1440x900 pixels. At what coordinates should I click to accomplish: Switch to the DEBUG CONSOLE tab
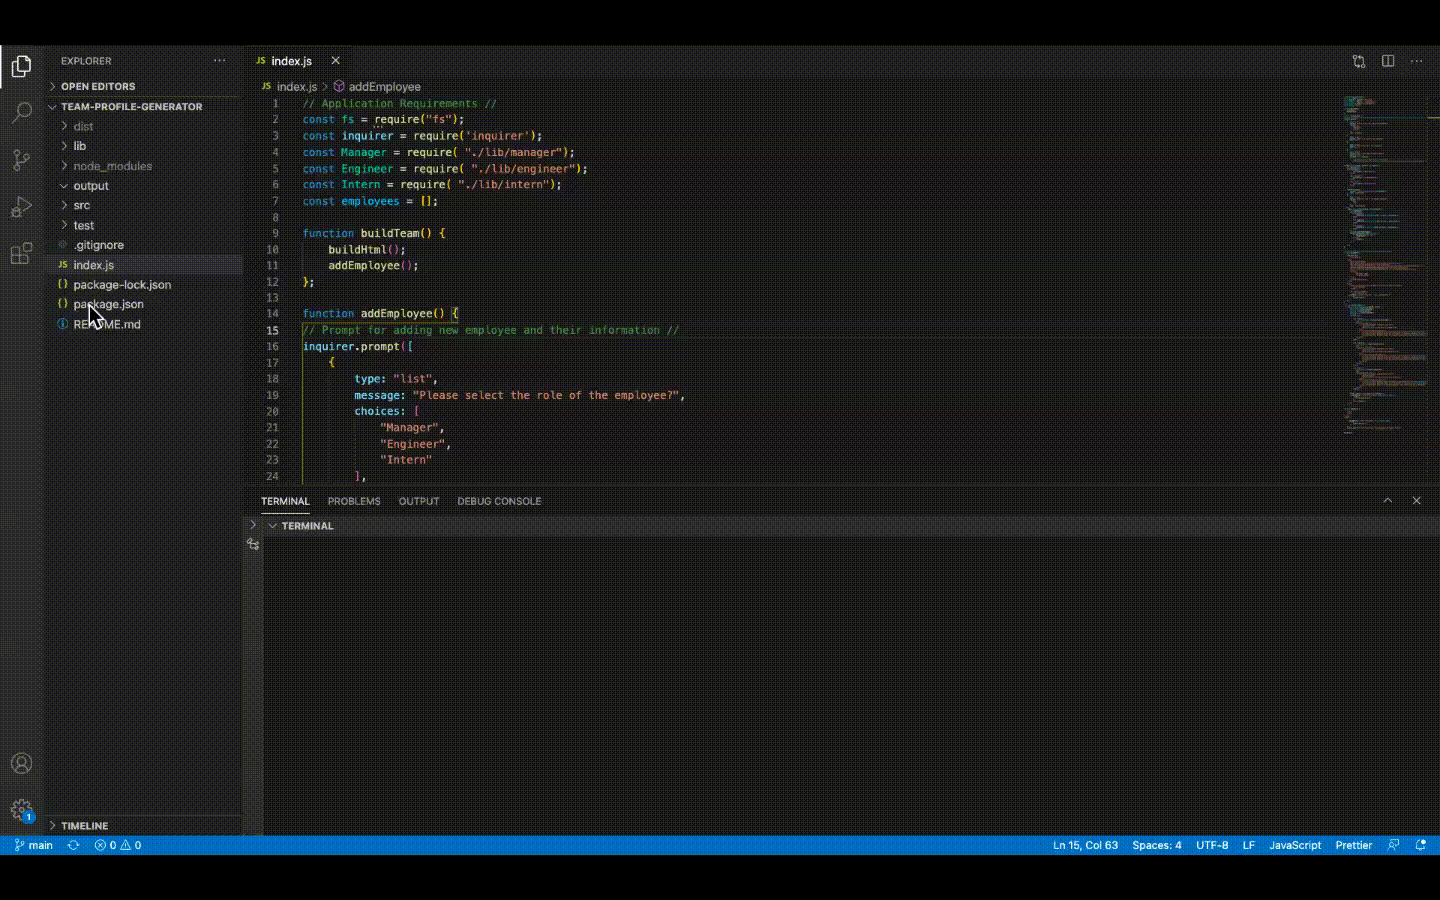(499, 501)
